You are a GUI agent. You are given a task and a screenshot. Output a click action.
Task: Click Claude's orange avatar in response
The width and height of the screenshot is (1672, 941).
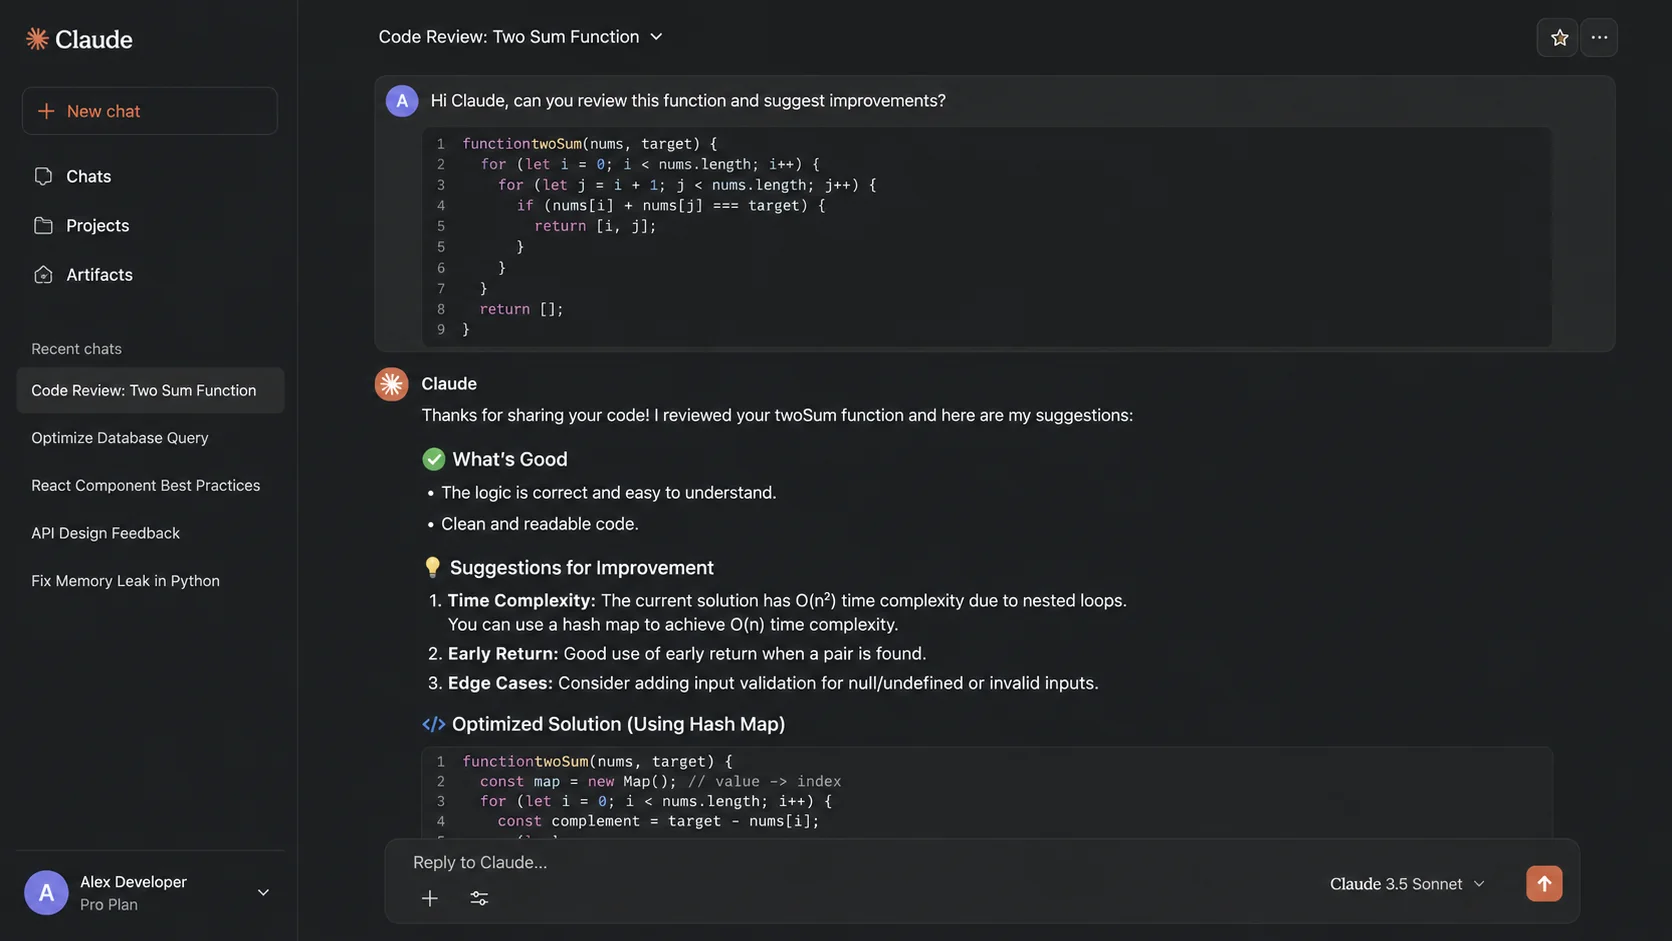pyautogui.click(x=391, y=384)
